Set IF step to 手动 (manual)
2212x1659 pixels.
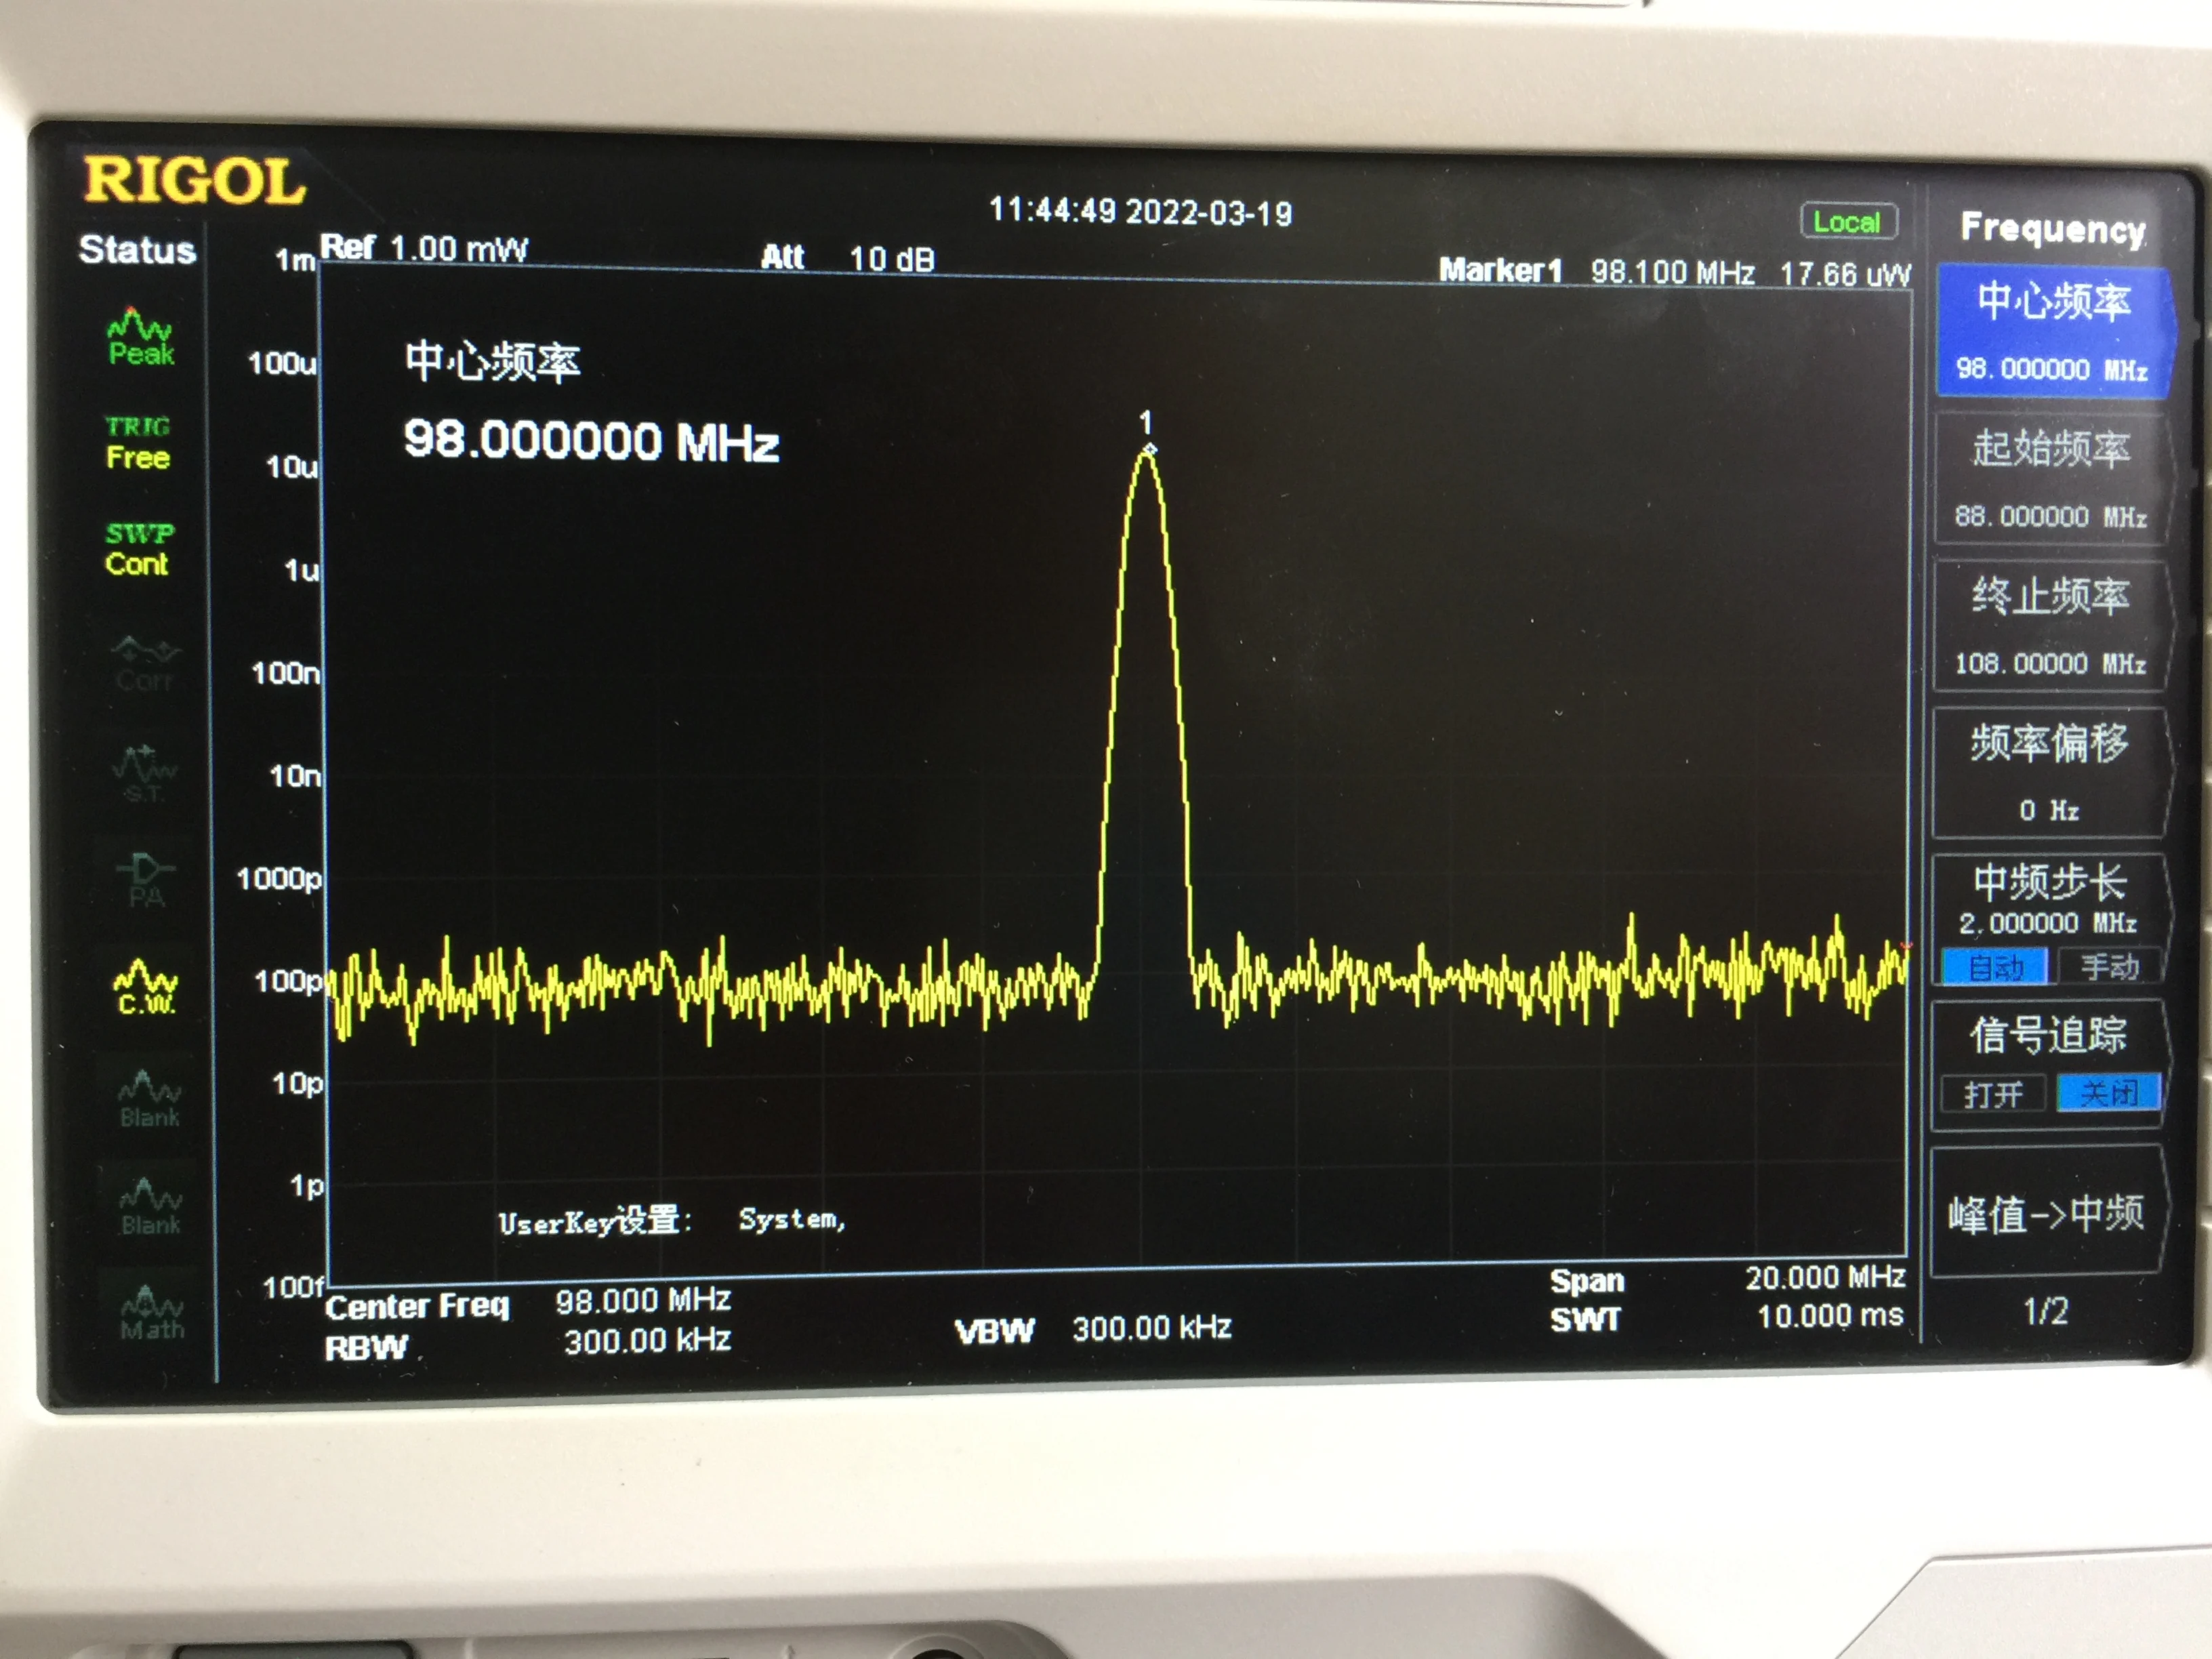(x=2109, y=966)
